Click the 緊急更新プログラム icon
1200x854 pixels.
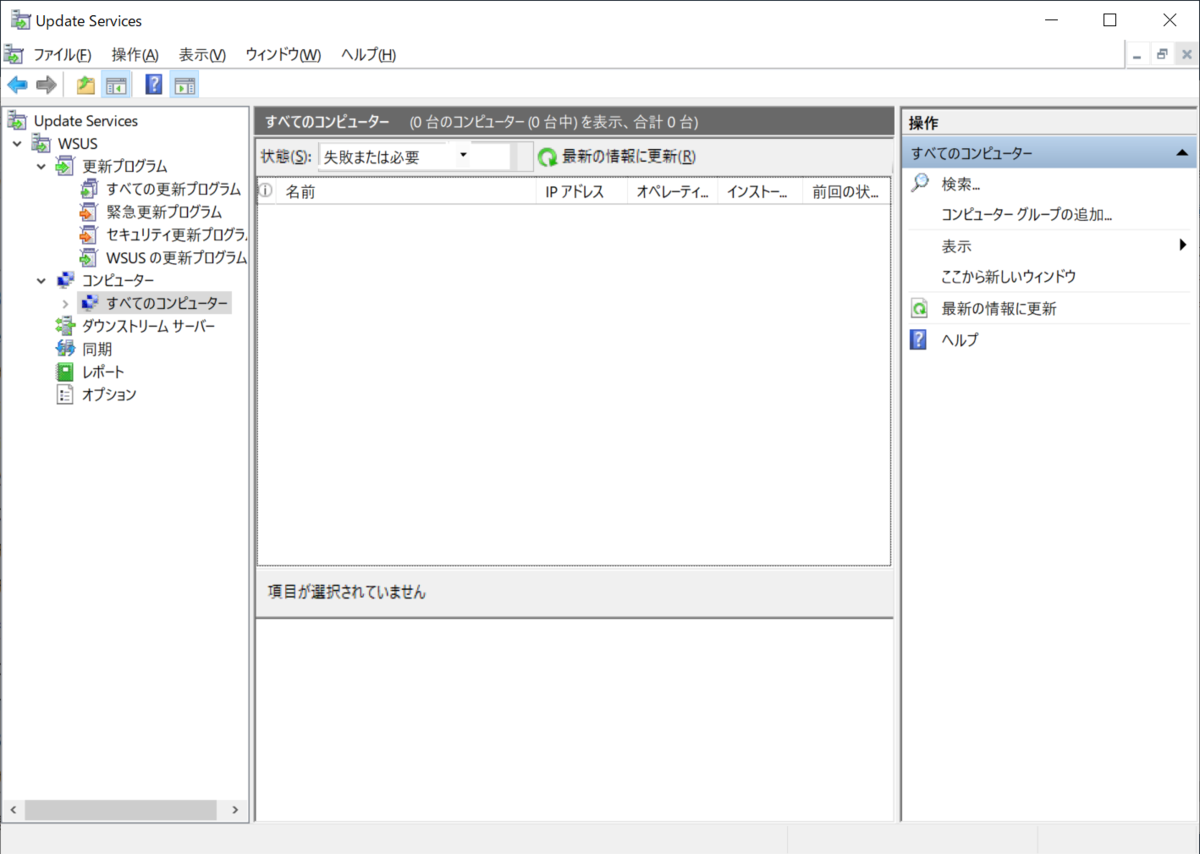pos(89,212)
